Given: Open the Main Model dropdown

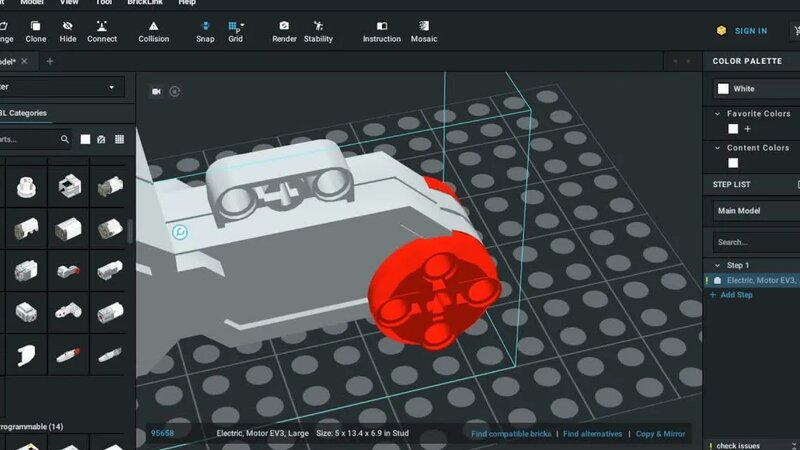Looking at the screenshot, I should (757, 211).
